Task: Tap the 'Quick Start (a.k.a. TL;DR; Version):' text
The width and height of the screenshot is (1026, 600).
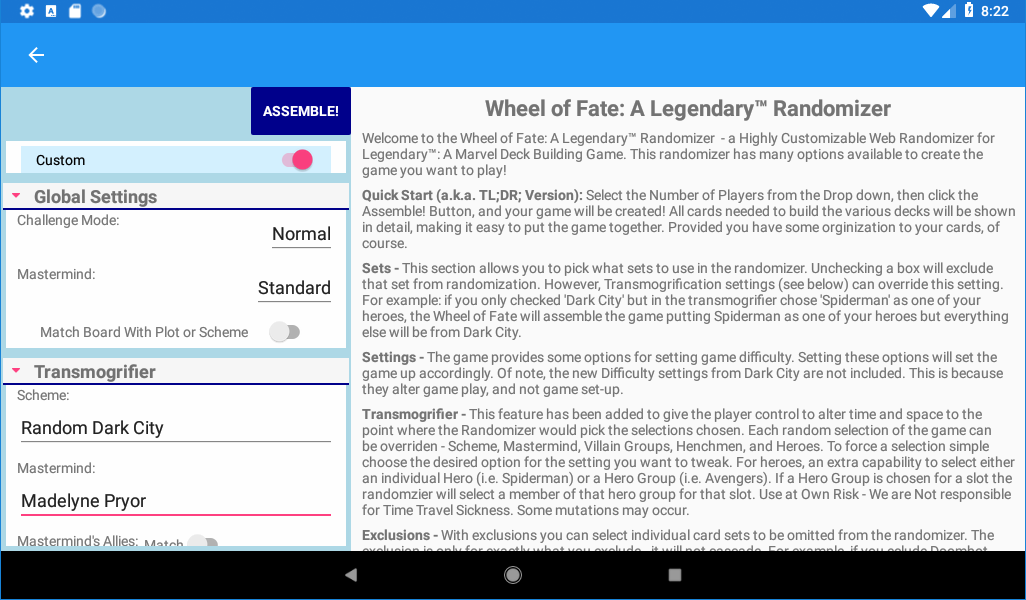Action: 472,196
